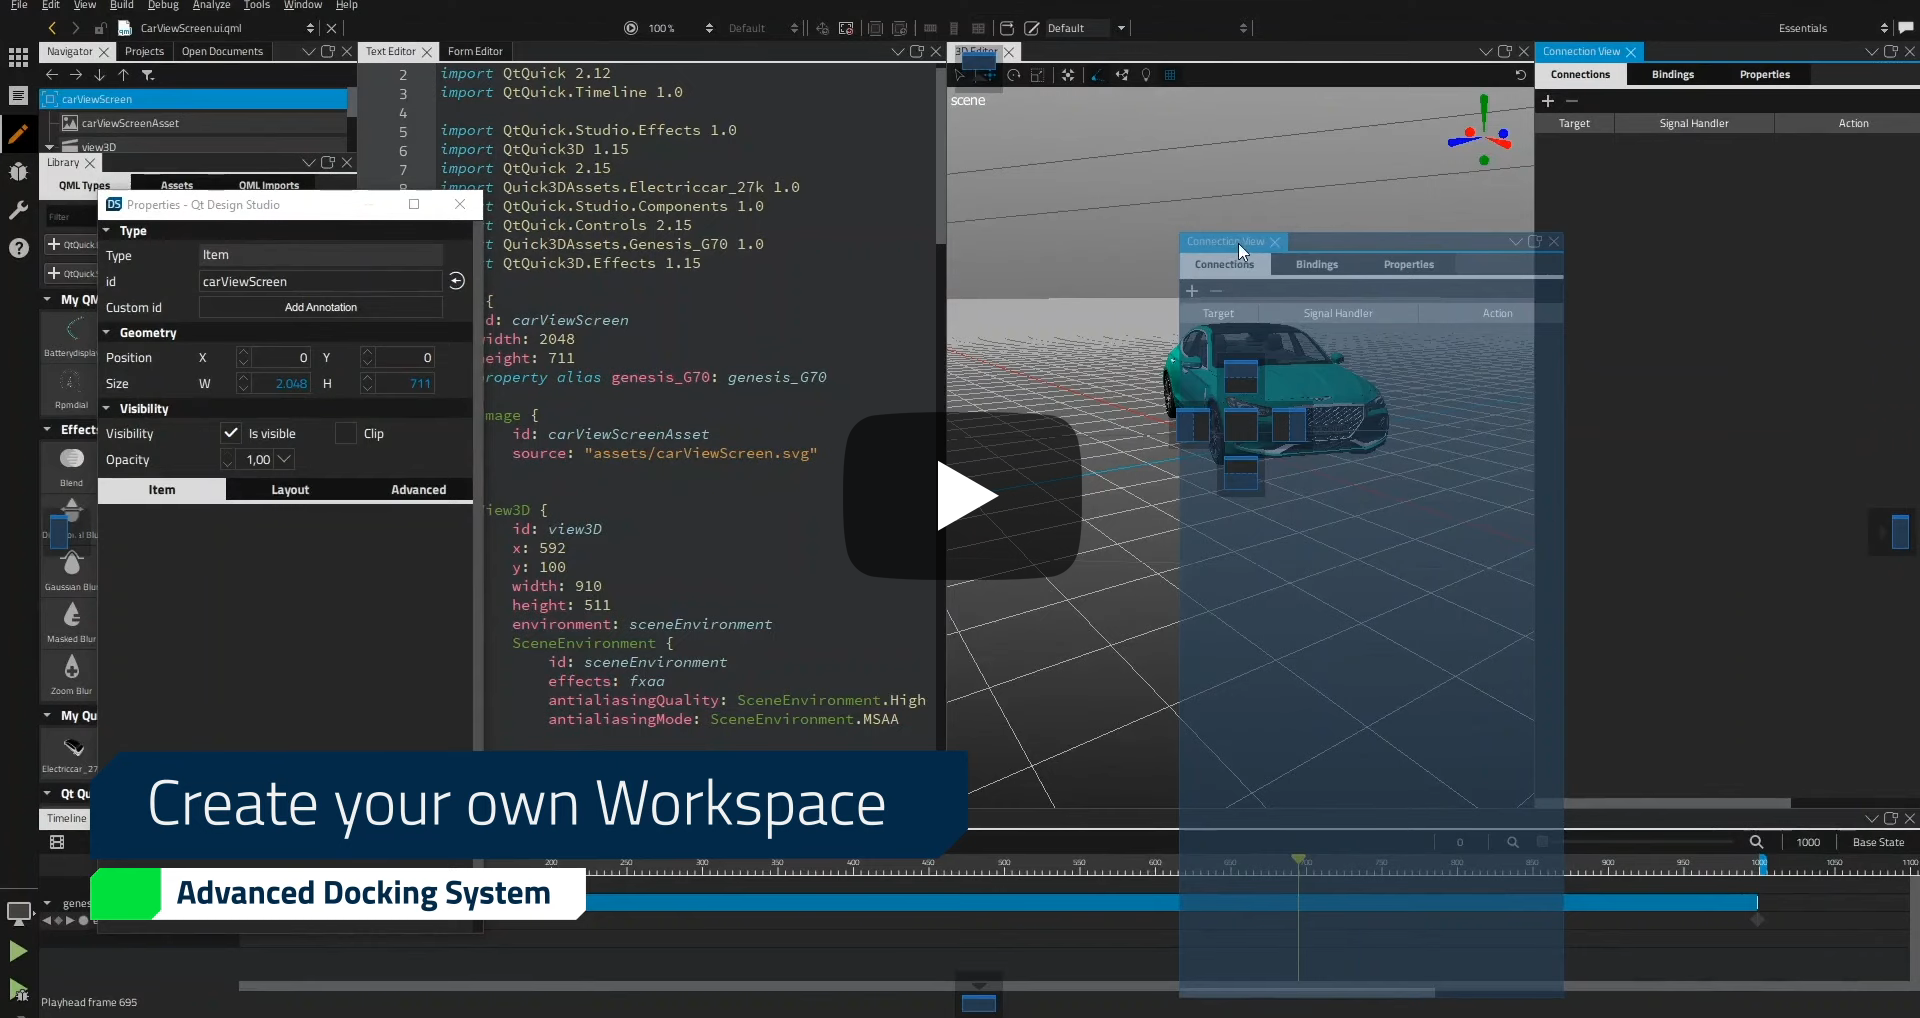
Task: Play the video with center play button
Action: [x=962, y=496]
